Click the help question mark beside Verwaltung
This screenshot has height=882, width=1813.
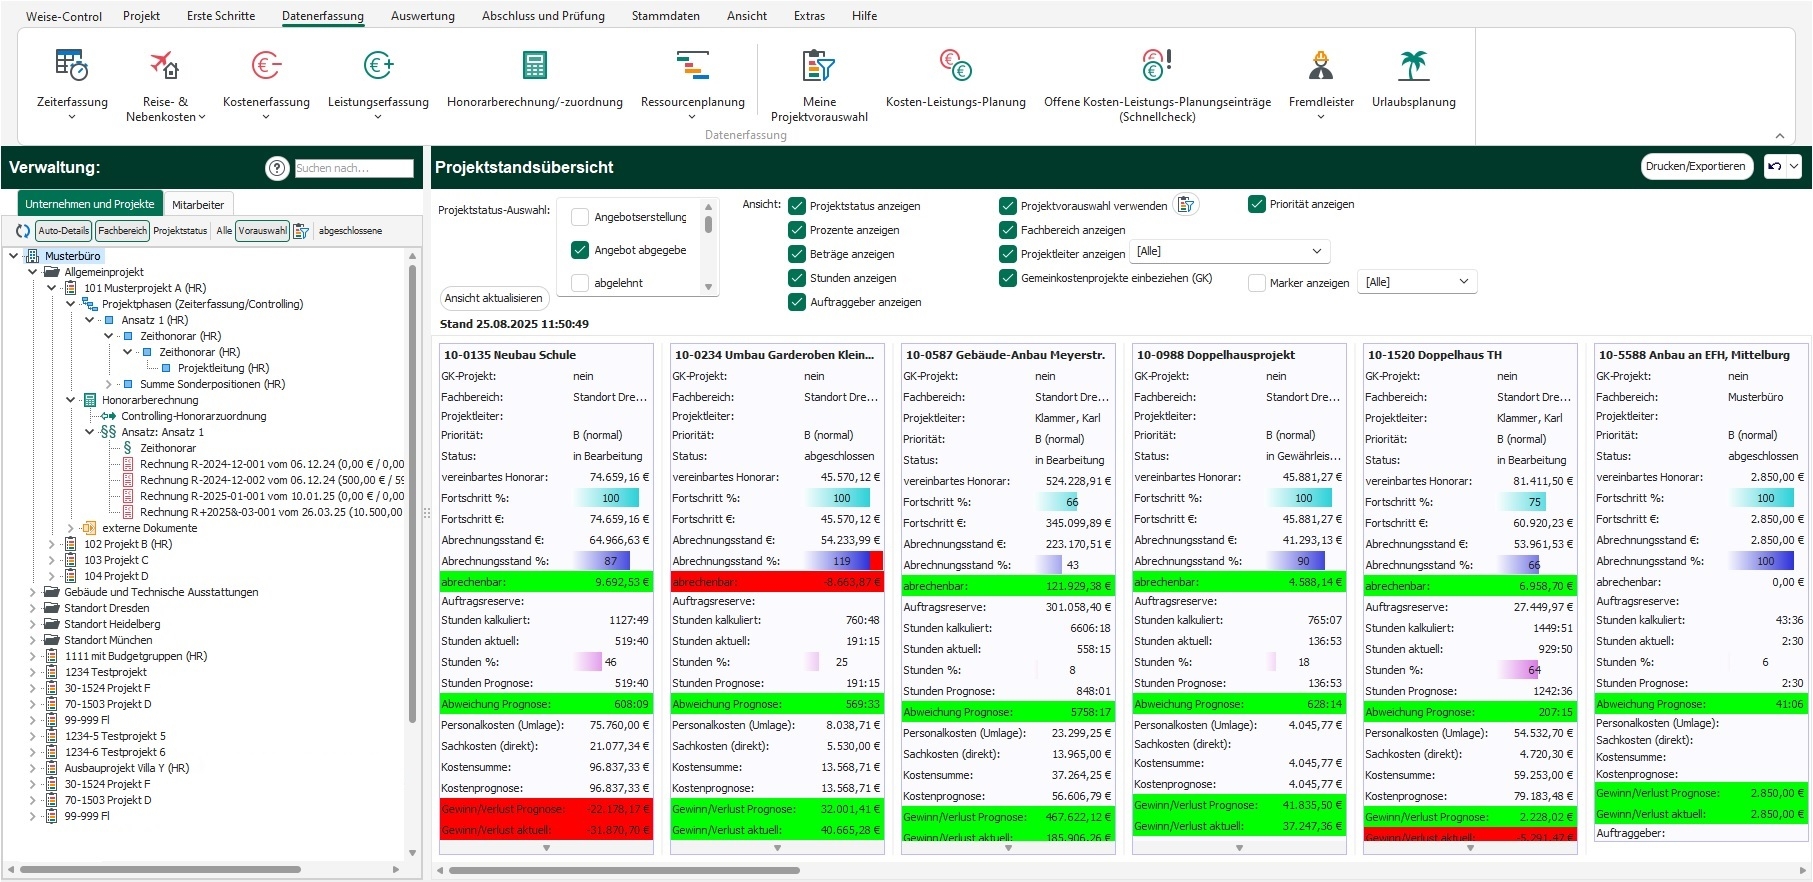click(277, 168)
